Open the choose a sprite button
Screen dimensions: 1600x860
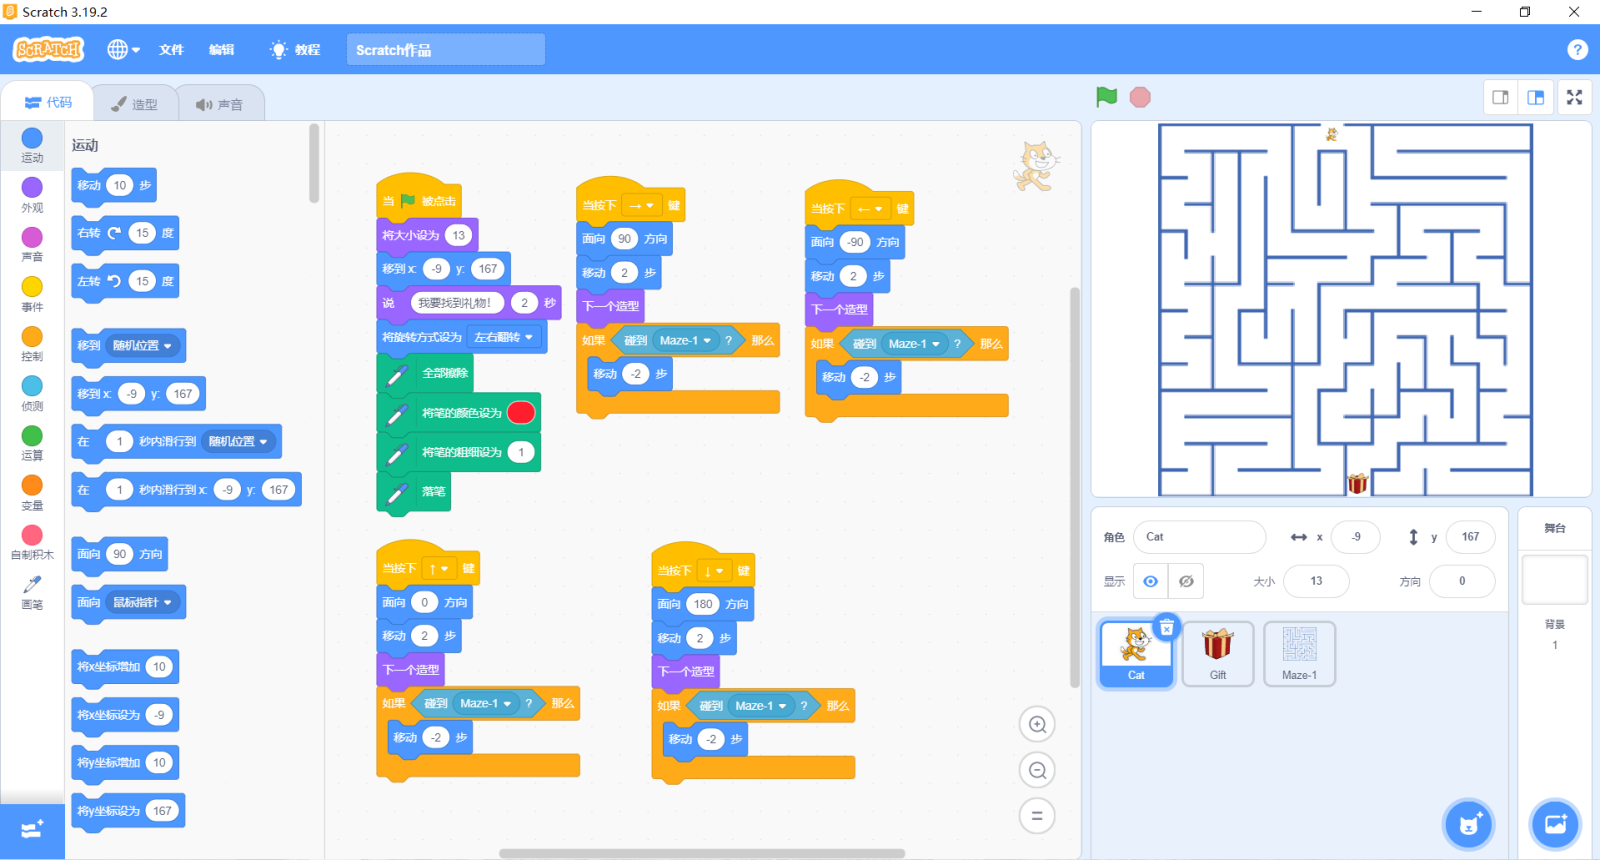(x=1468, y=824)
